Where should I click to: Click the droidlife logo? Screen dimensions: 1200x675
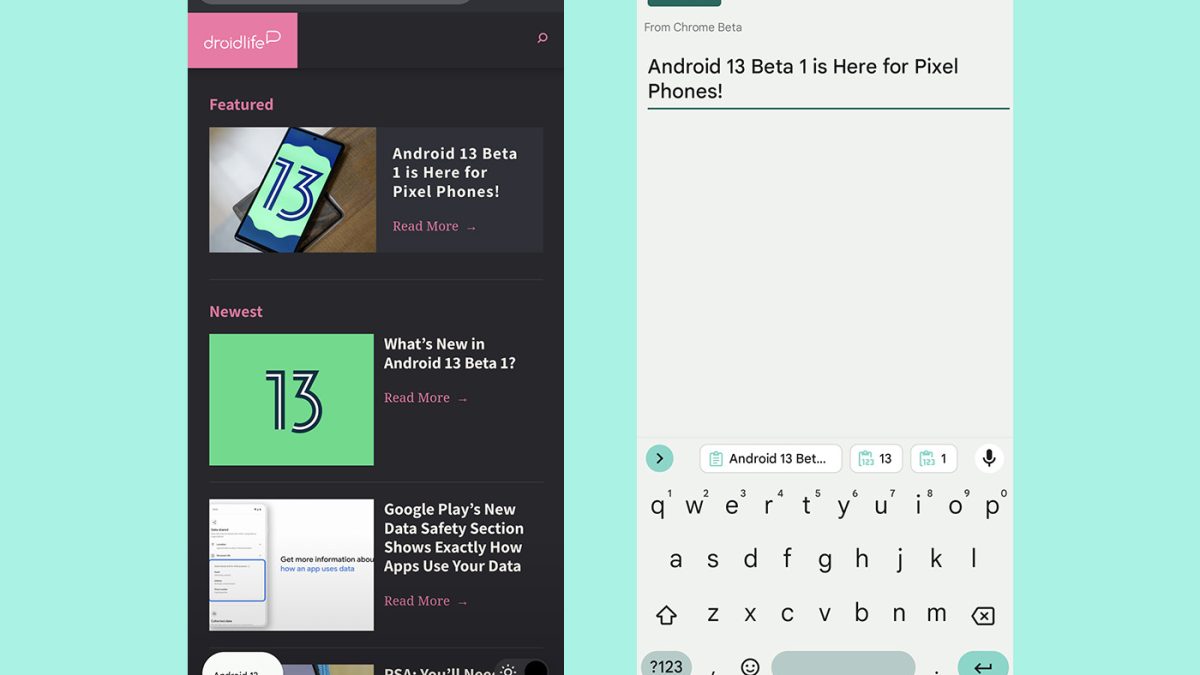242,40
